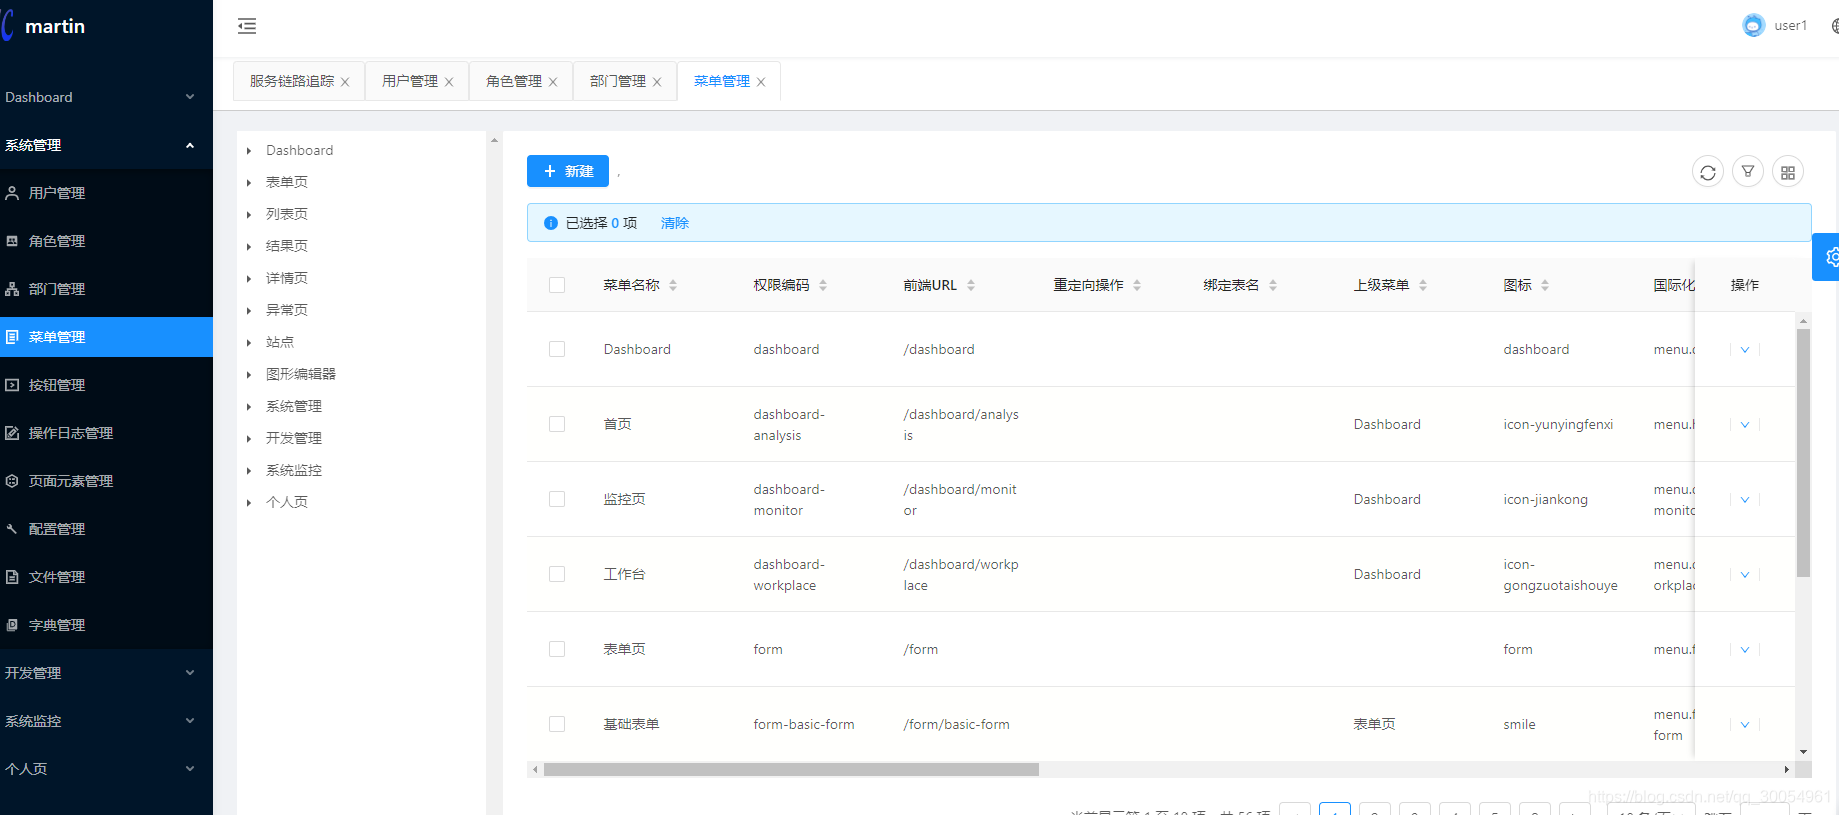The width and height of the screenshot is (1839, 815).
Task: Toggle the select-all checkbox in table header
Action: 557,285
